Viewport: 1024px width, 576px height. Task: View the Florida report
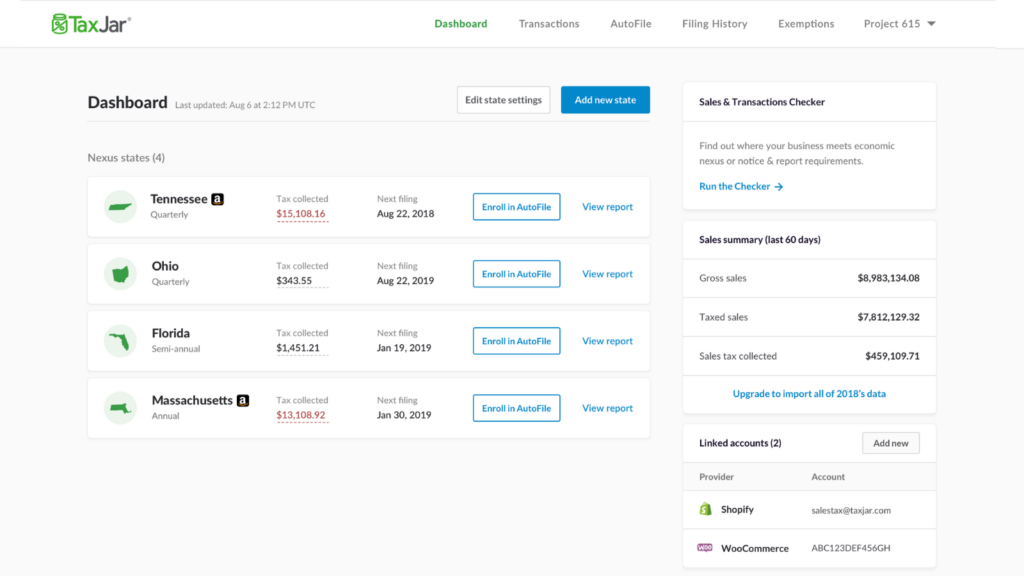coord(607,340)
